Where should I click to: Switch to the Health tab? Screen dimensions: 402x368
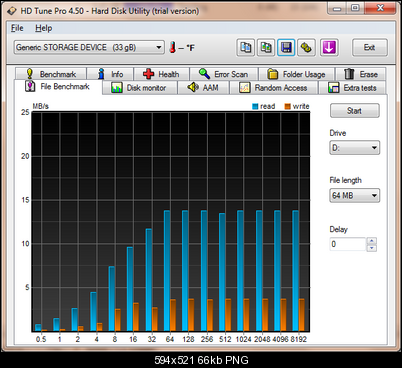pyautogui.click(x=161, y=74)
